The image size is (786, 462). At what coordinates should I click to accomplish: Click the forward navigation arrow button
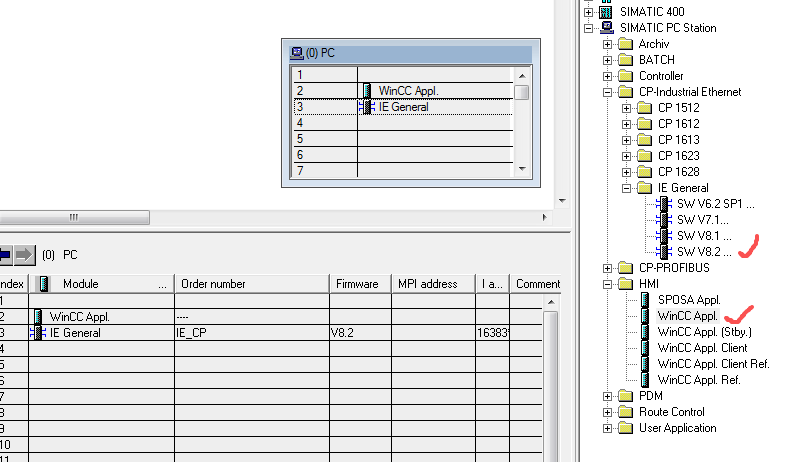24,254
